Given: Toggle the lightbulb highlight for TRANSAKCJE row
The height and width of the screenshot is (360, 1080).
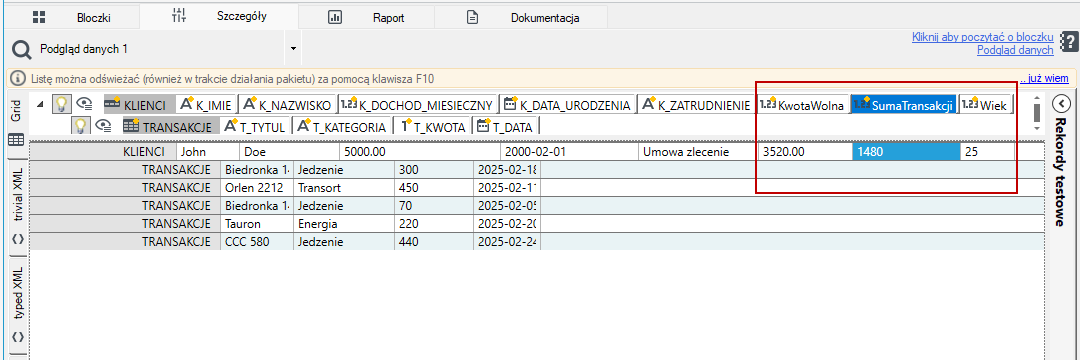Looking at the screenshot, I should pyautogui.click(x=82, y=125).
